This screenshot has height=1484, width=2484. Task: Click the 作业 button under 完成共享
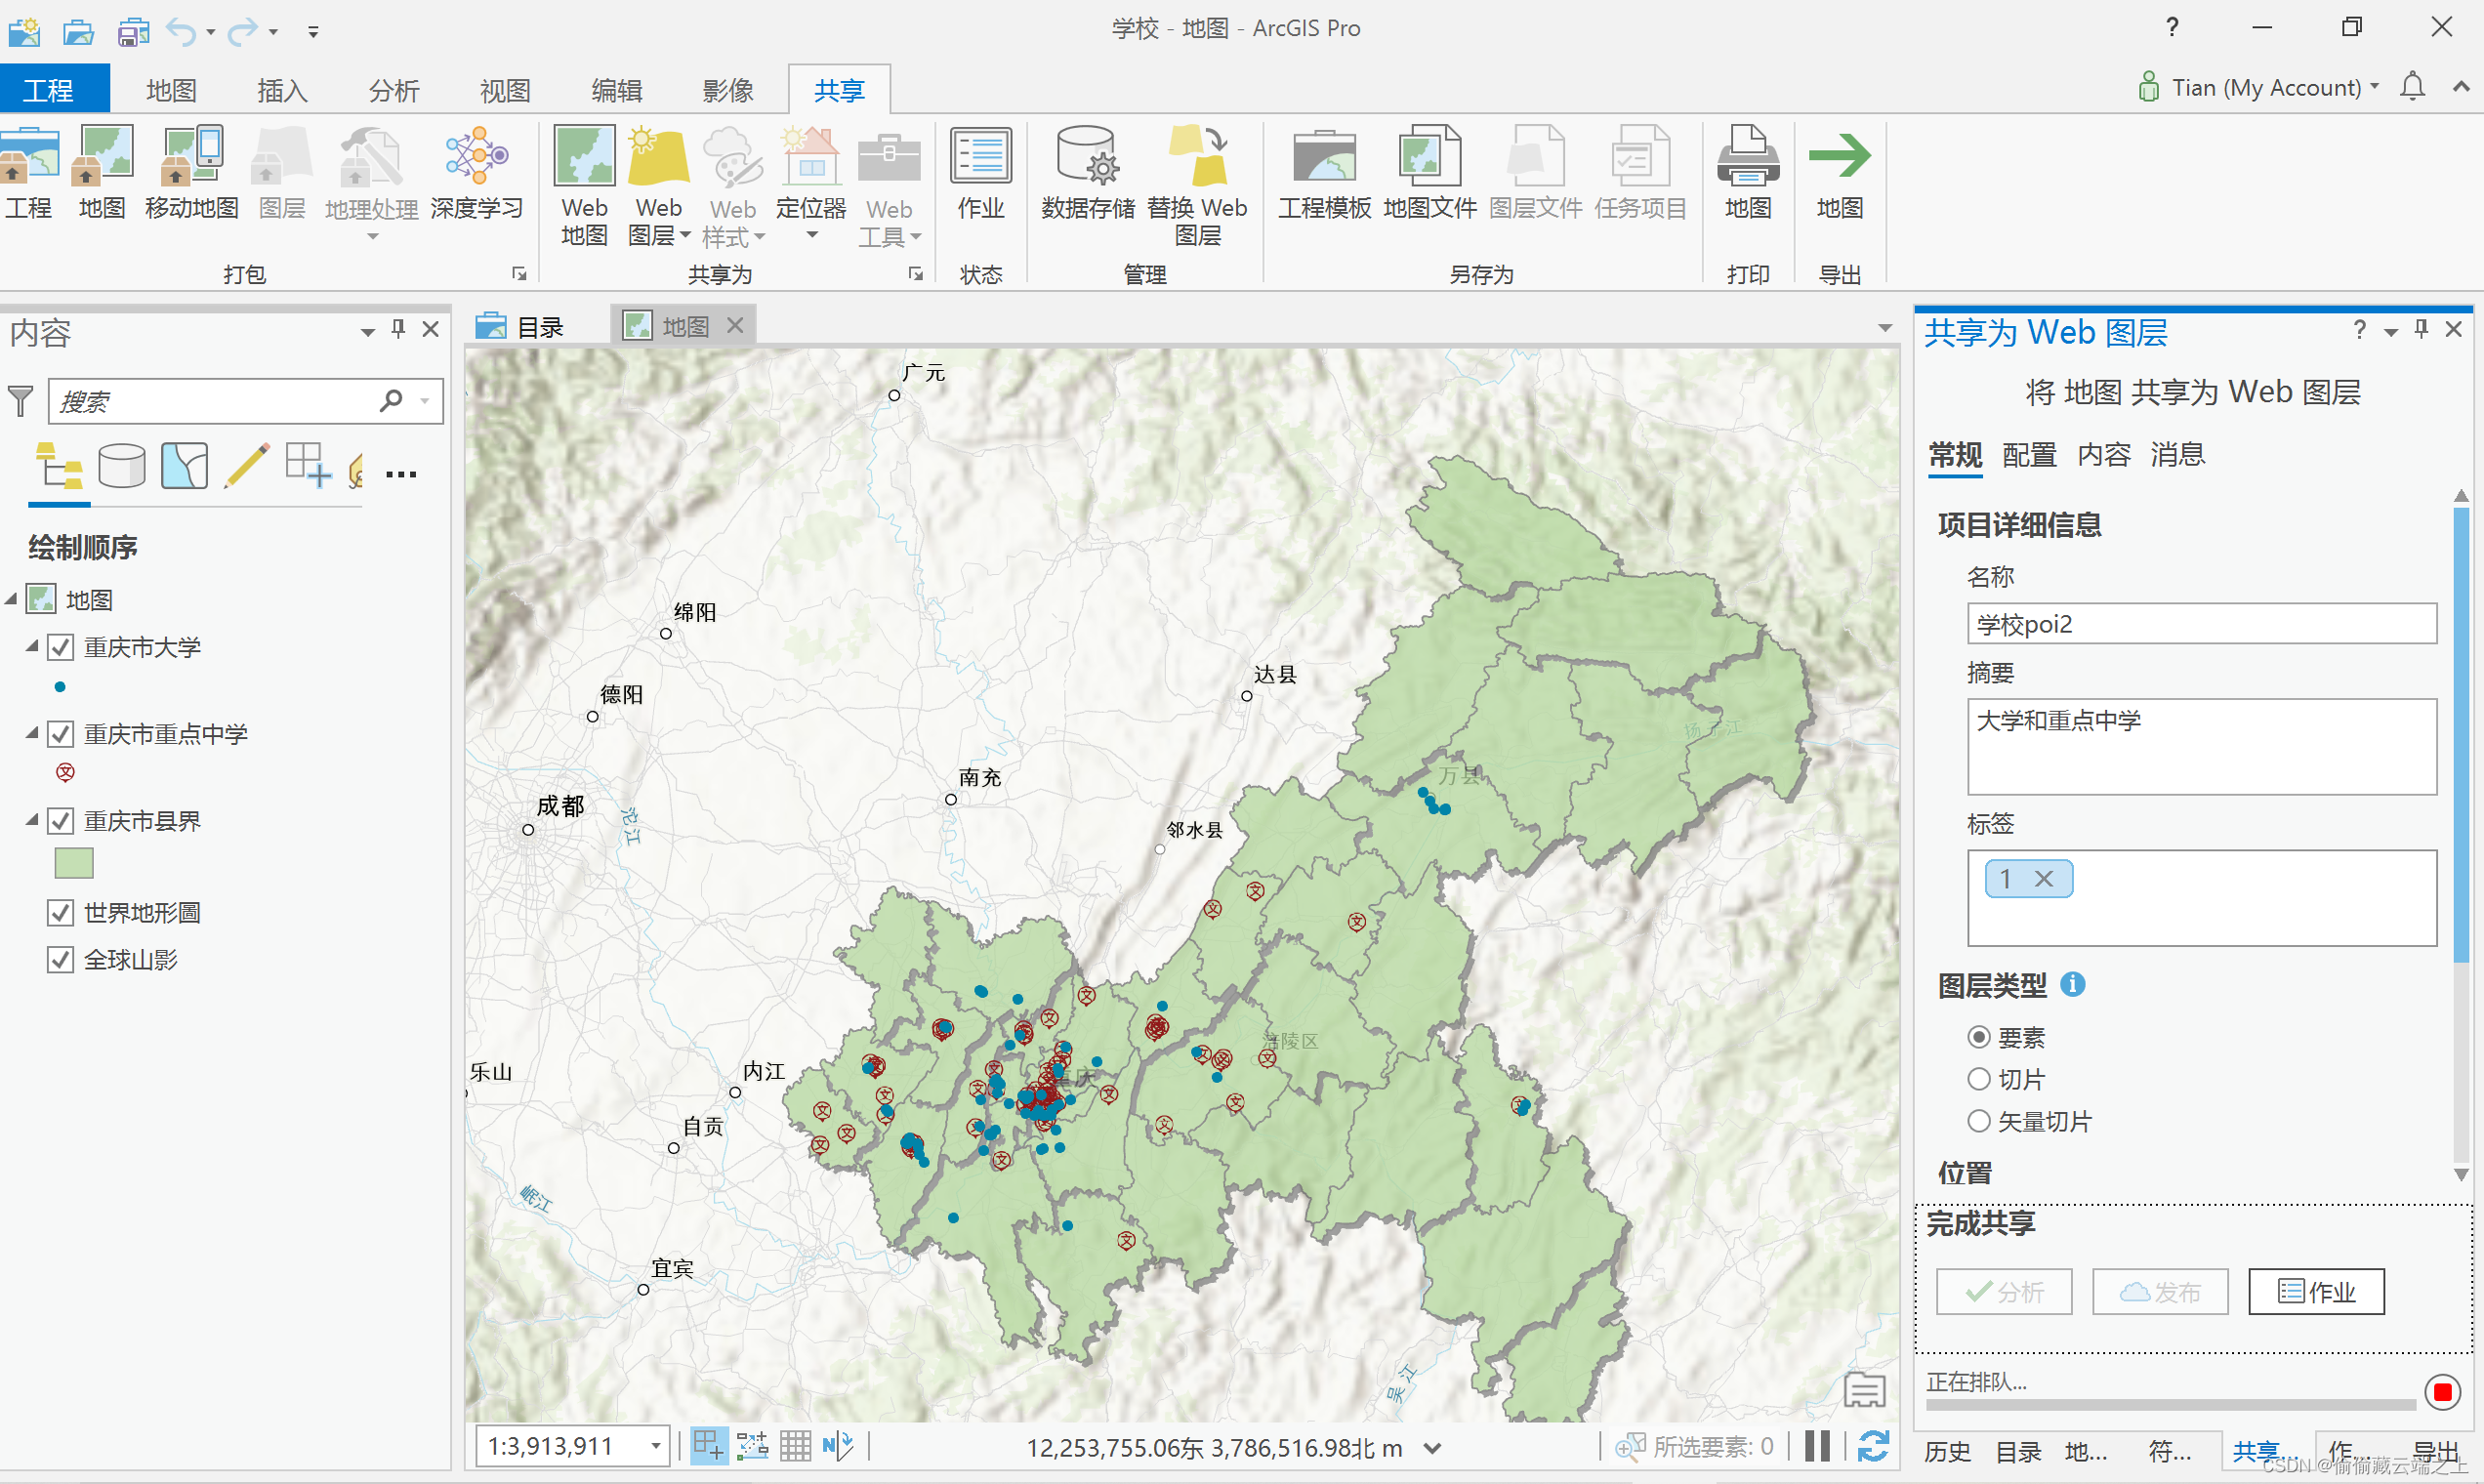point(2315,1291)
